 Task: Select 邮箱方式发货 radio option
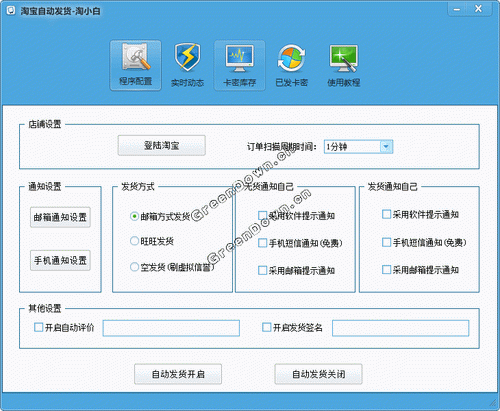(134, 216)
